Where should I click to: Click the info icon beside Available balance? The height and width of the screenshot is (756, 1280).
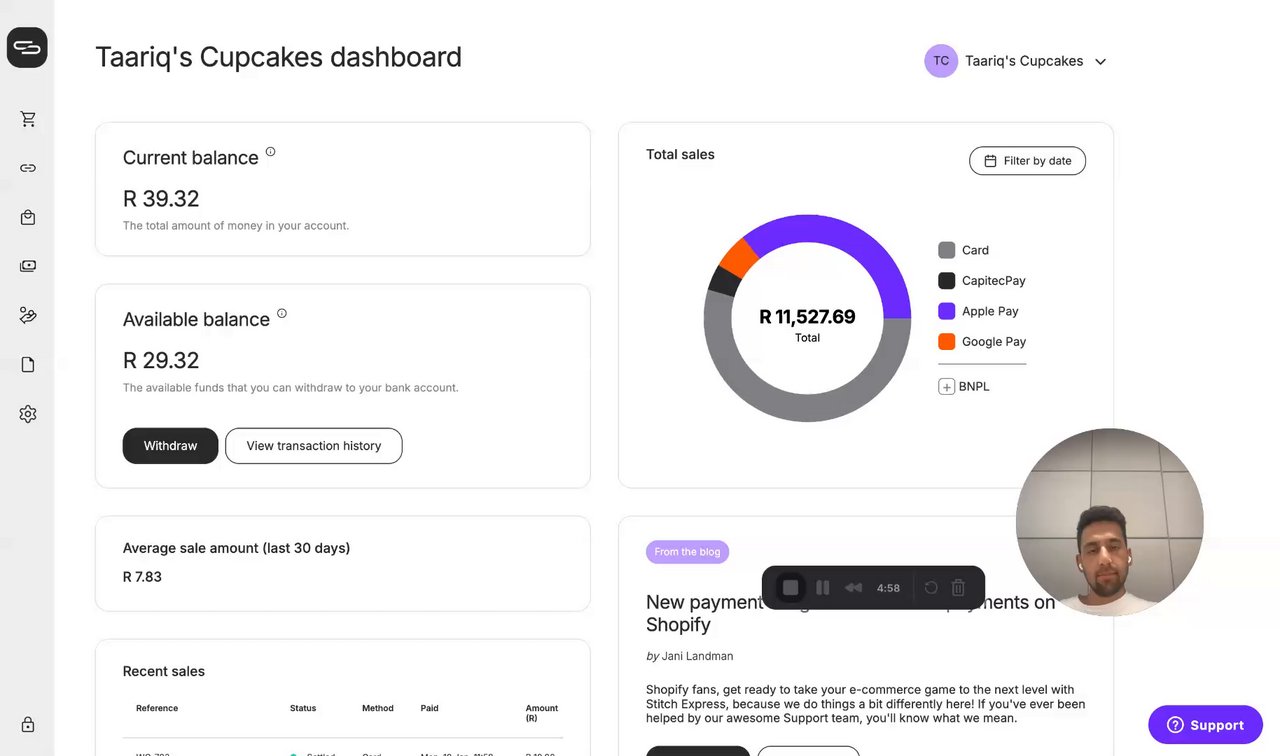(x=282, y=314)
